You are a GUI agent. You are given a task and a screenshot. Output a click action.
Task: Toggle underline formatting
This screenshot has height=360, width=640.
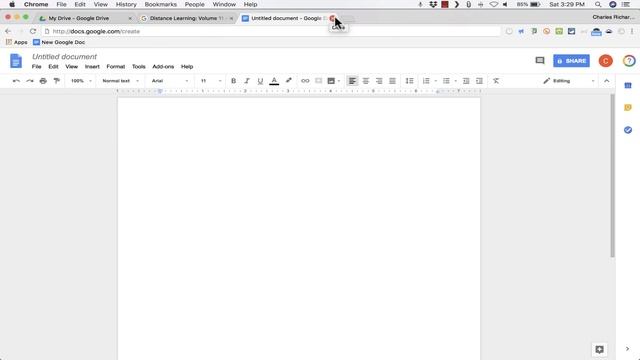point(260,81)
